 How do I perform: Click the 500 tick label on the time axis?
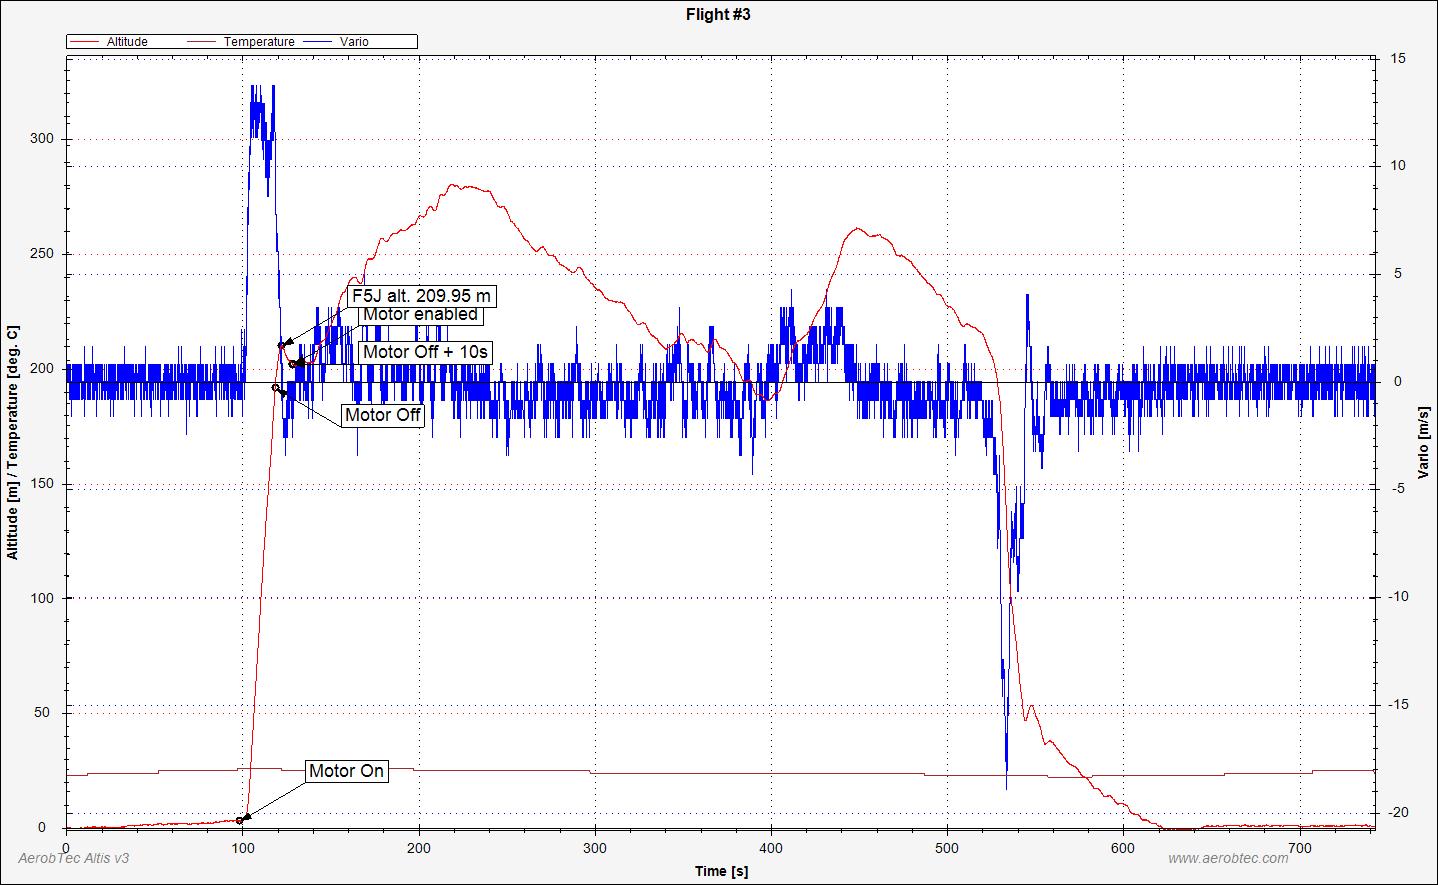pos(948,847)
